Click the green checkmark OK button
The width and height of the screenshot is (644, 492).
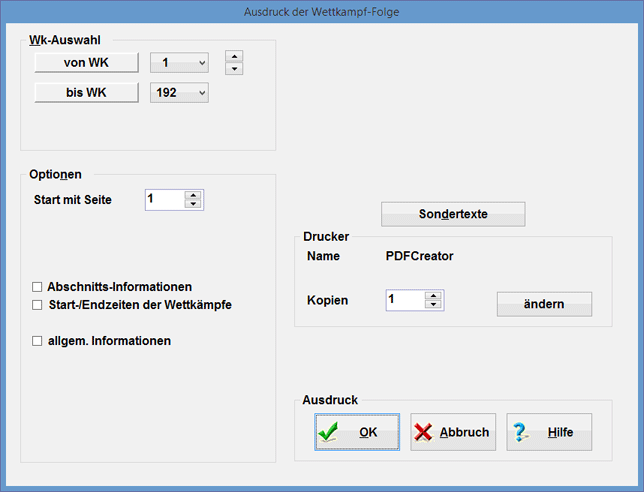(x=357, y=432)
